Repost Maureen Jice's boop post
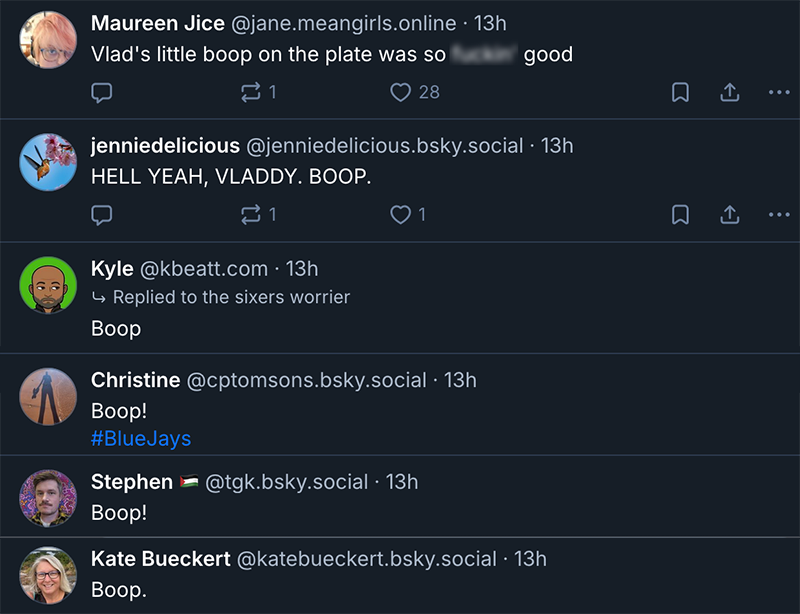Screen dimensions: 800x614 click(251, 93)
